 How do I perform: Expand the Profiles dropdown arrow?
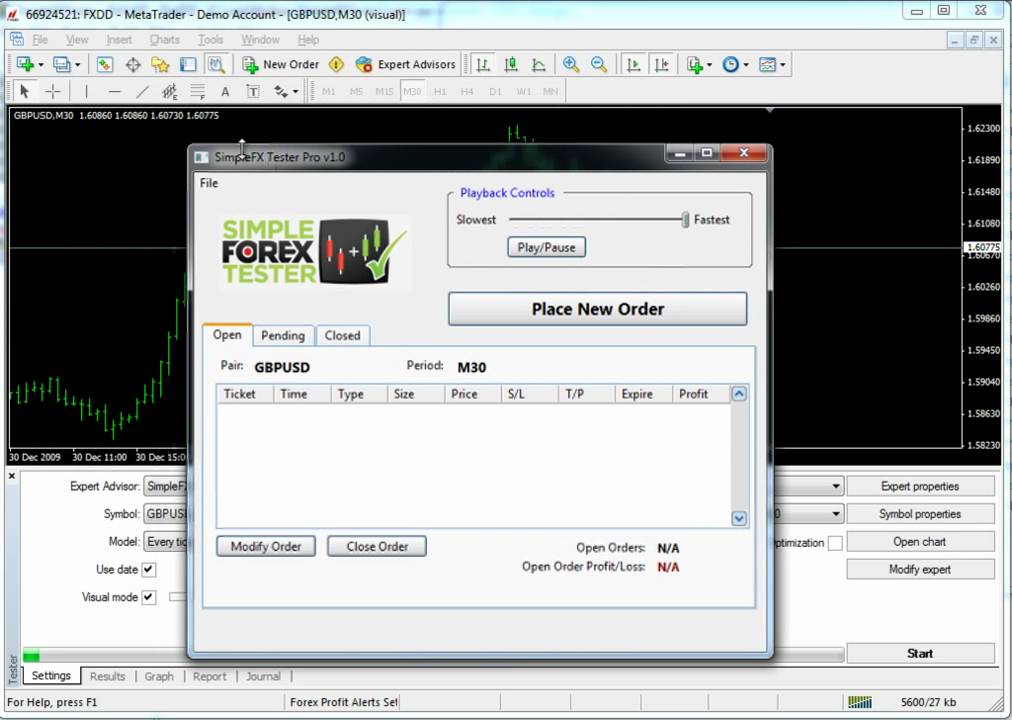77,65
